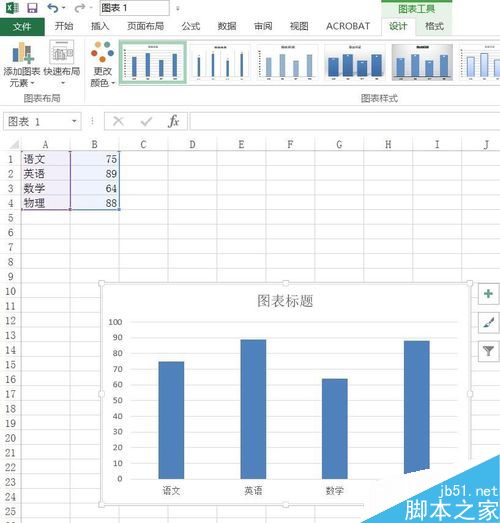
Task: Open 添加图表元素 dropdown
Action: [x=21, y=64]
